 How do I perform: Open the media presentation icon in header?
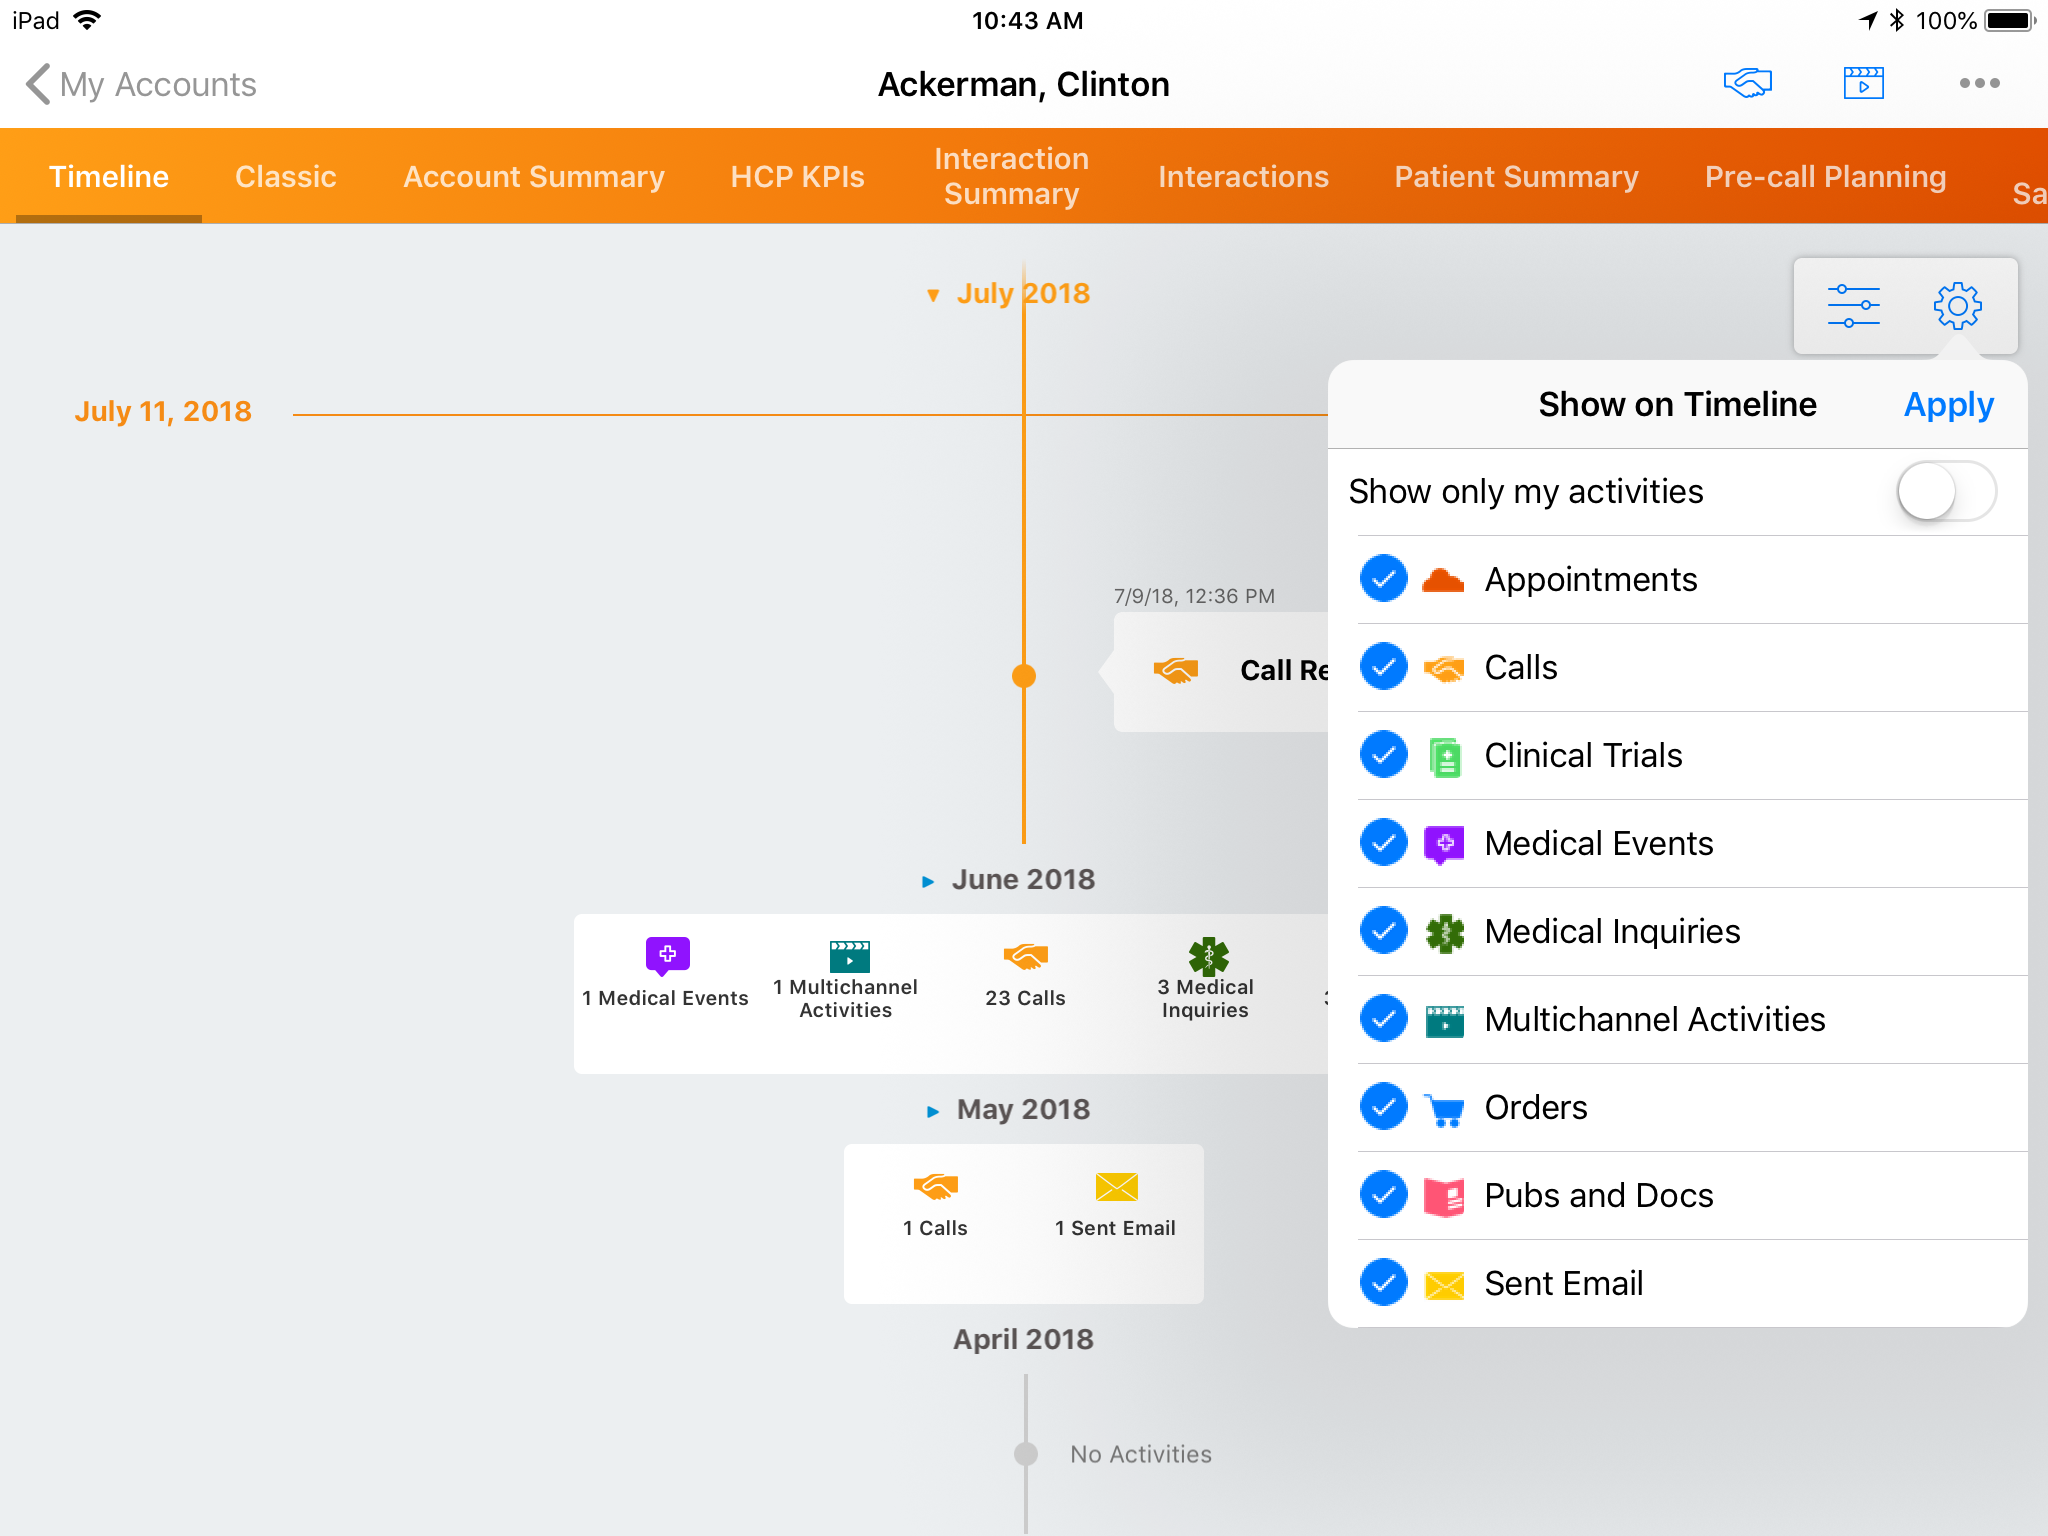tap(1863, 83)
